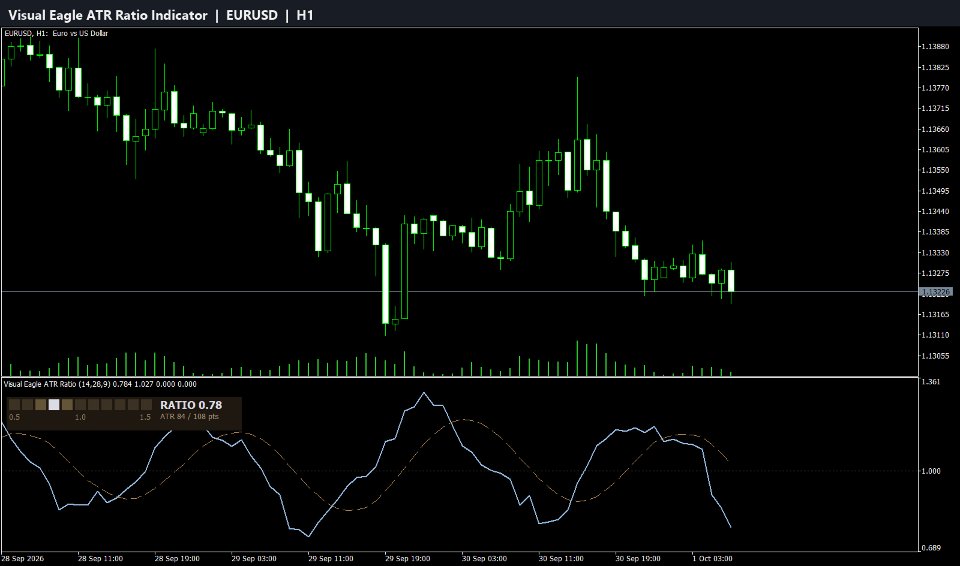Click the 1.13825 price axis label

tap(936, 67)
